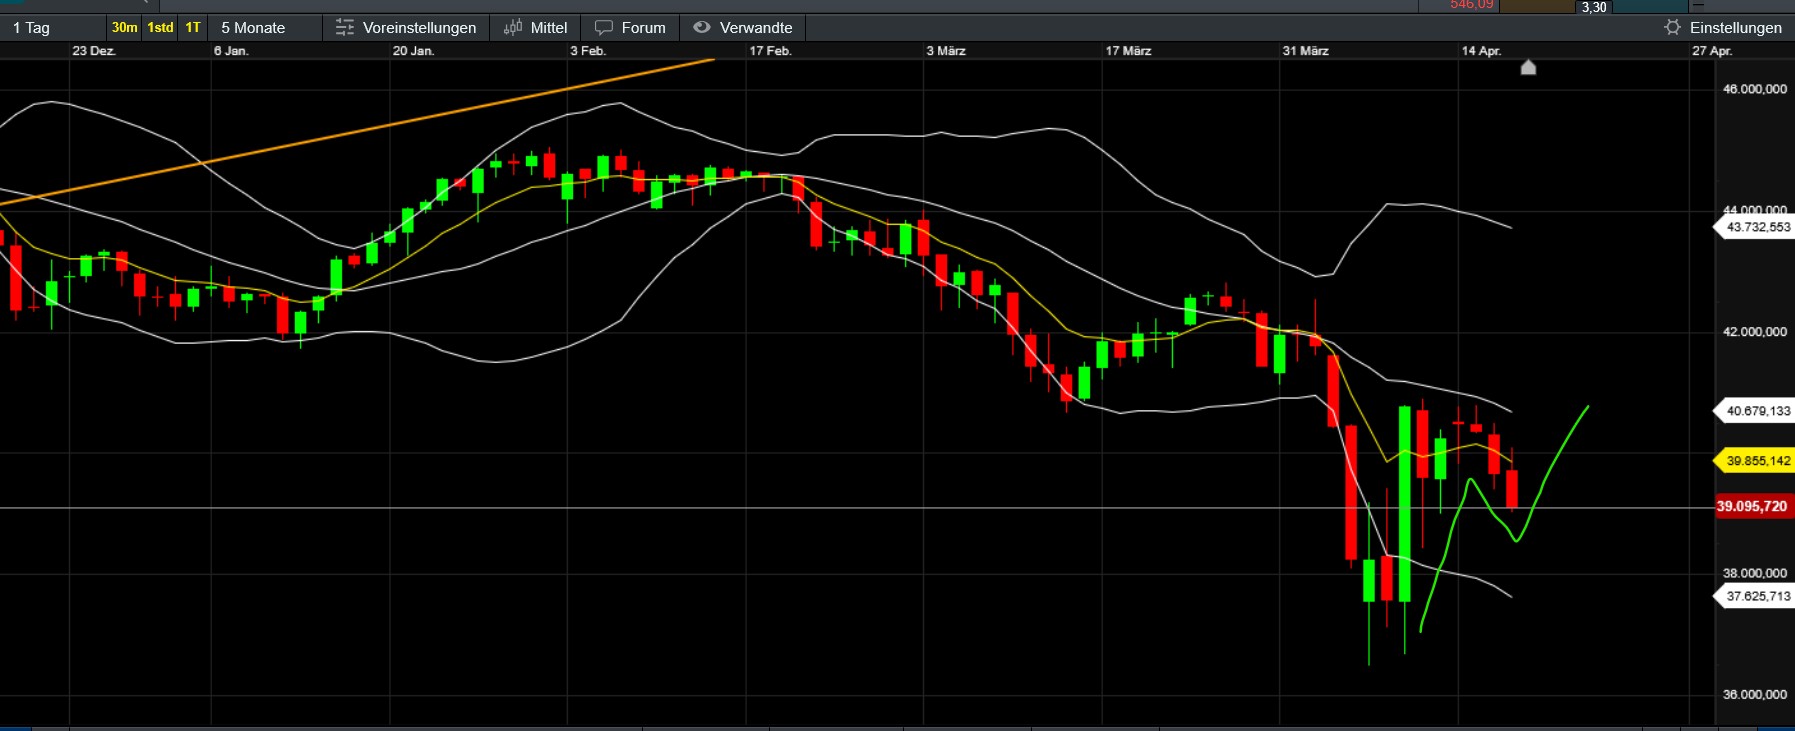Select the 1T daily interval shortcut
This screenshot has width=1795, height=731.
tap(193, 28)
